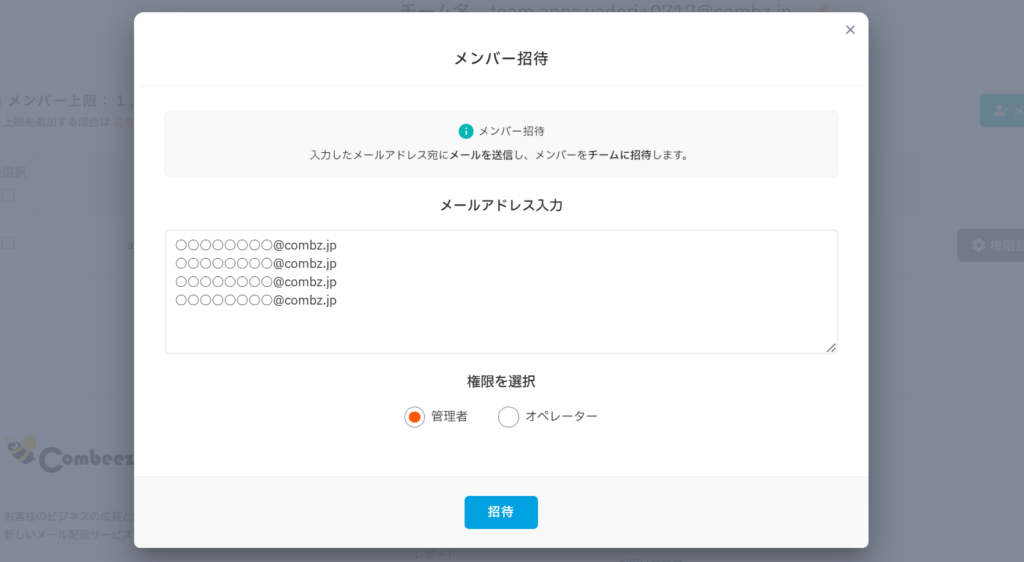
Task: Grab the text area resize handle
Action: tap(830, 347)
